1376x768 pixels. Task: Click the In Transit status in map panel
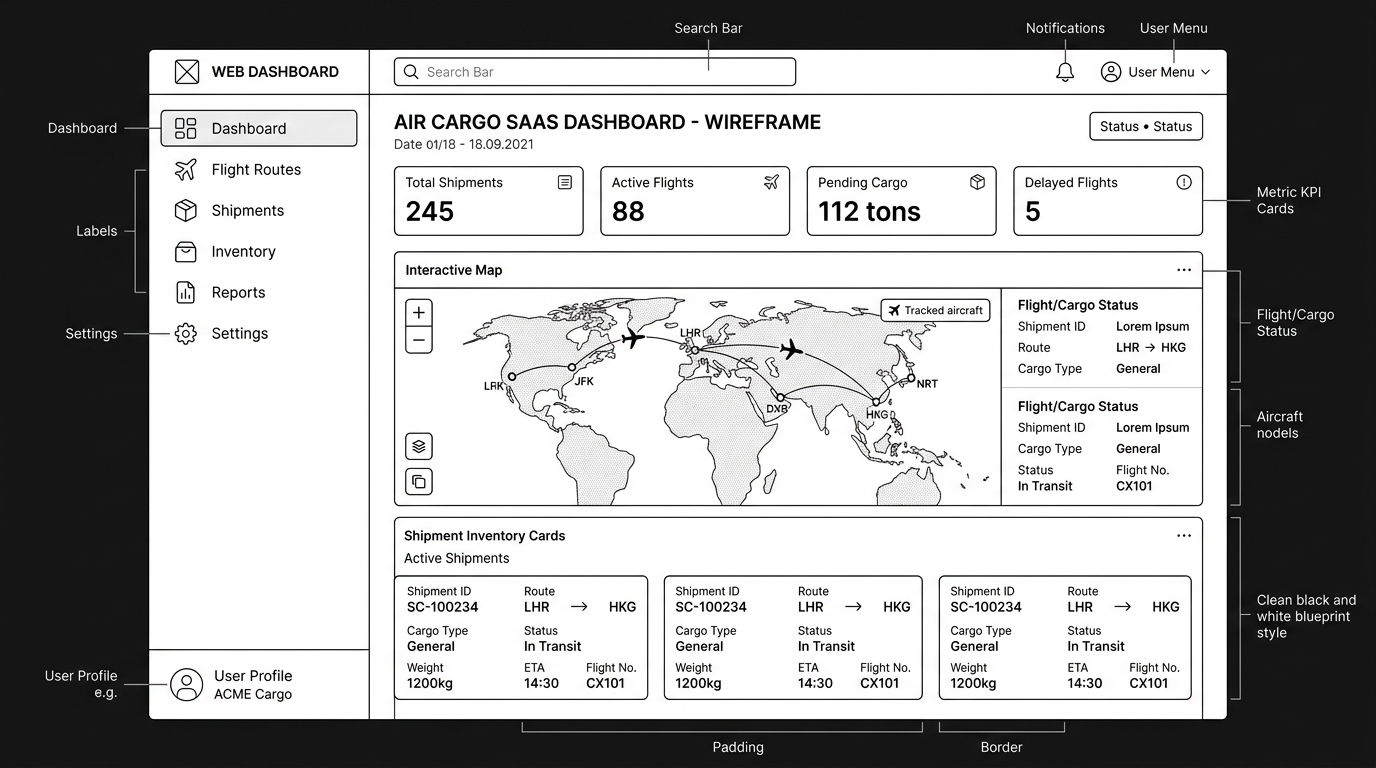[1045, 487]
